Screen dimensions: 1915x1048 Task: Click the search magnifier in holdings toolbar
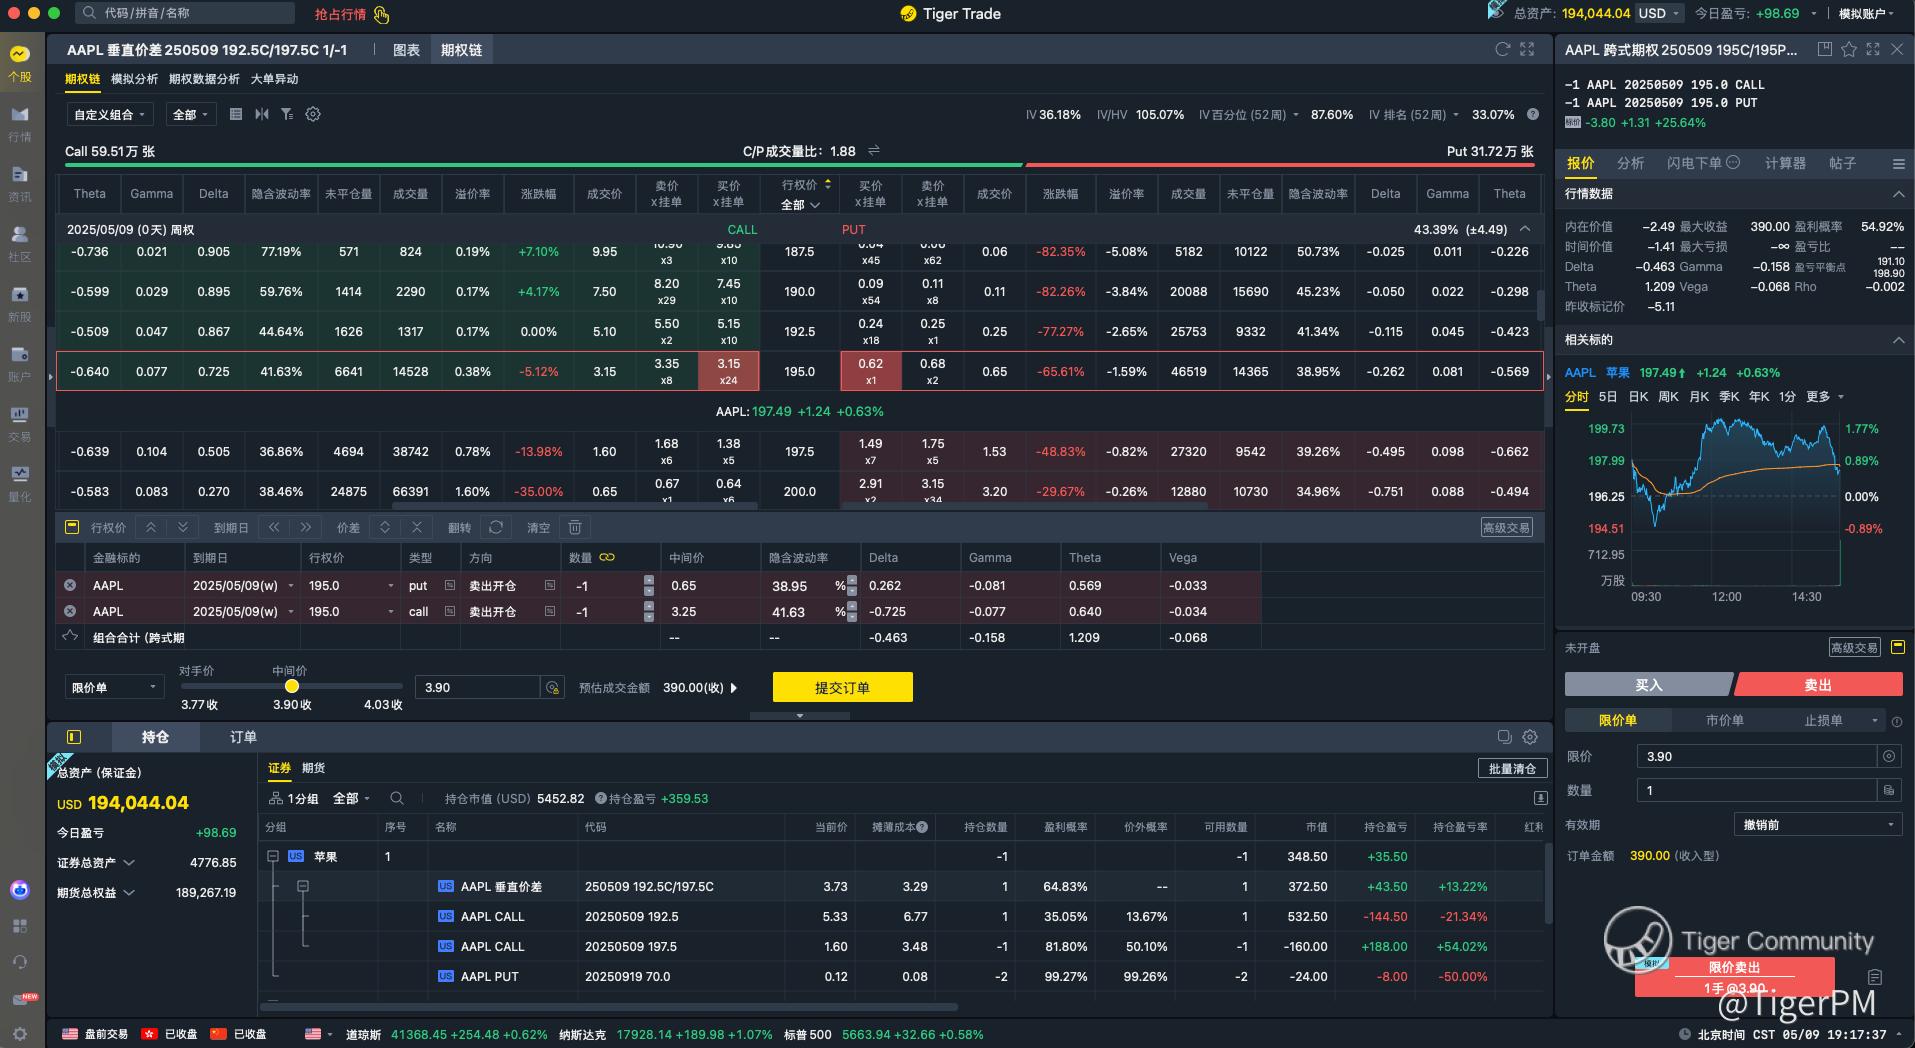397,798
